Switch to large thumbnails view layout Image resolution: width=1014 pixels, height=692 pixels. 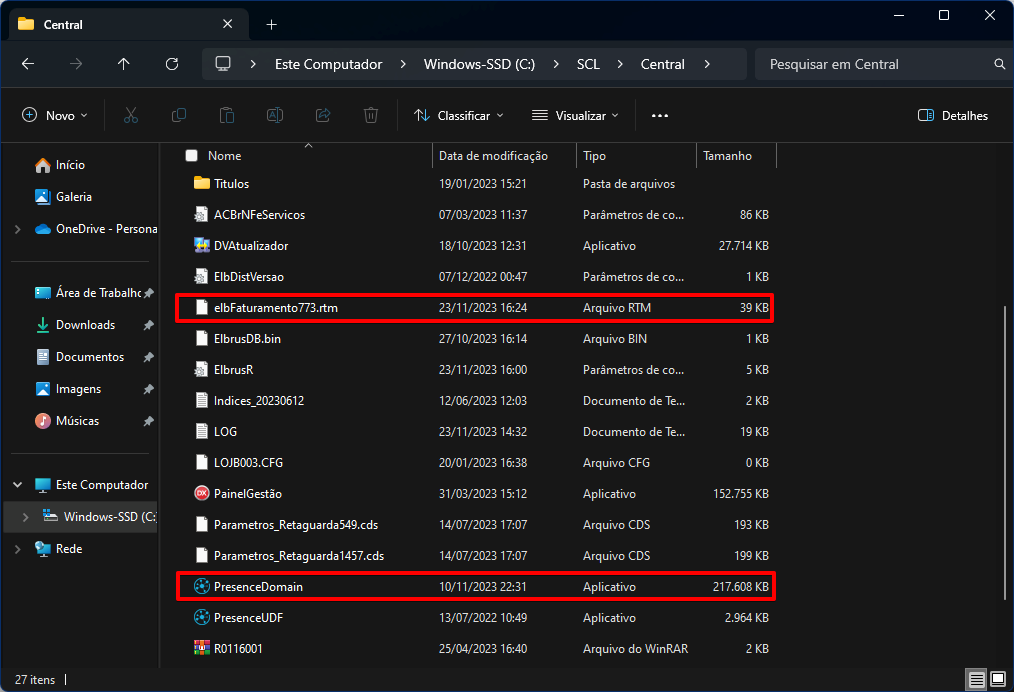pos(998,679)
